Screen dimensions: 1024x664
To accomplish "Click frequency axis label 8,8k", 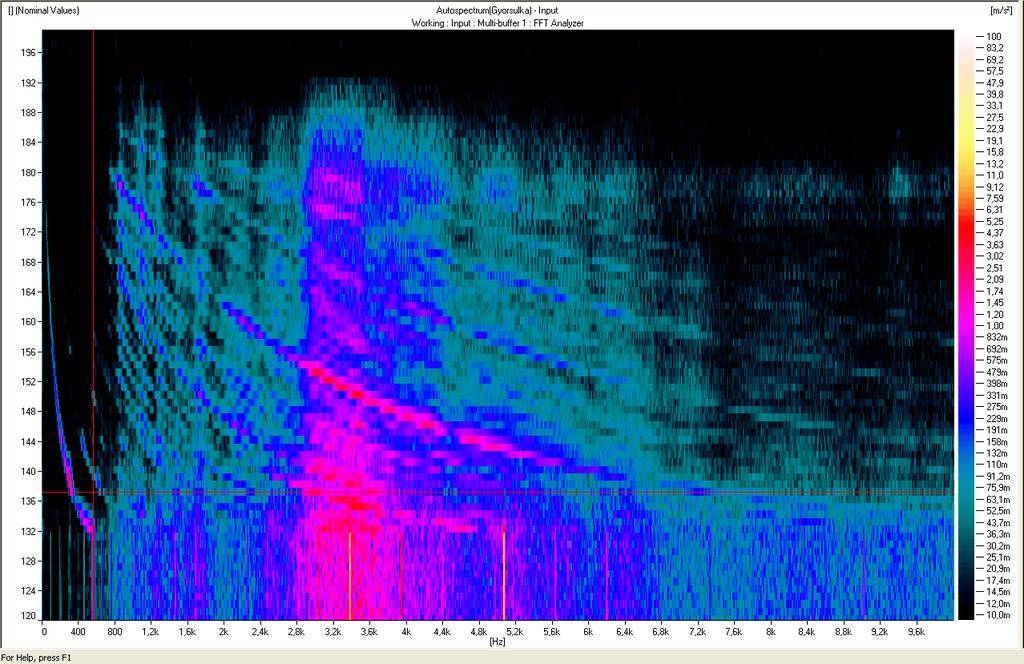I will click(x=843, y=632).
